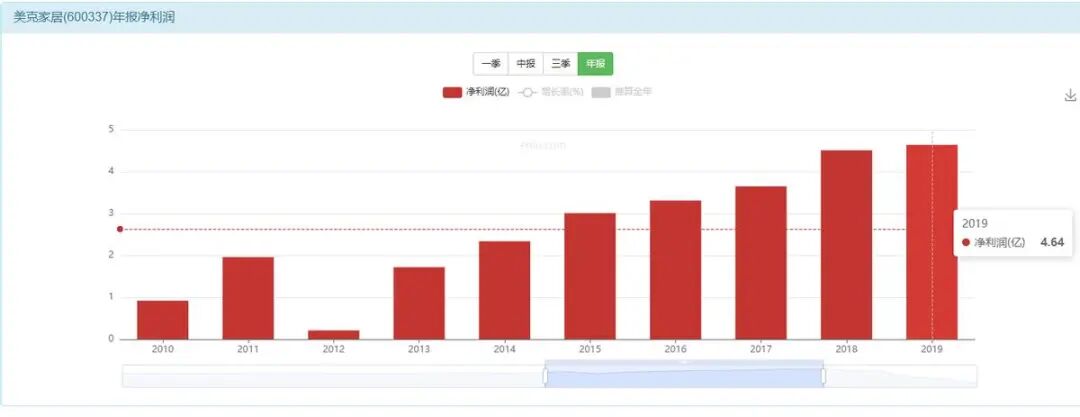Image resolution: width=1080 pixels, height=417 pixels.
Task: Click the 2010 net profit bar
Action: pos(163,320)
